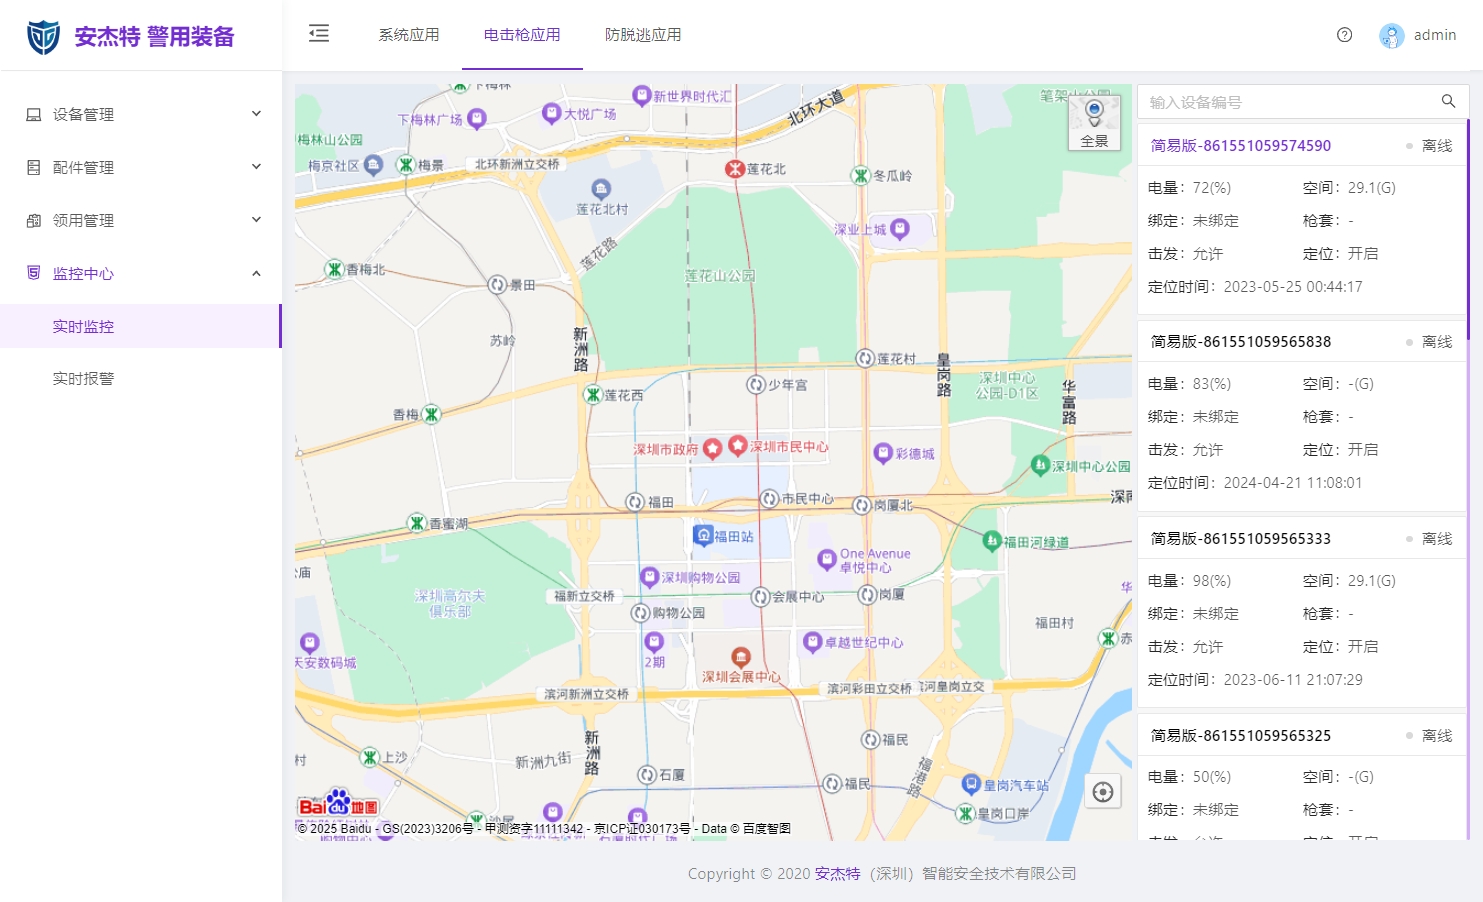Select device 简易版-861551059574590

[1241, 146]
